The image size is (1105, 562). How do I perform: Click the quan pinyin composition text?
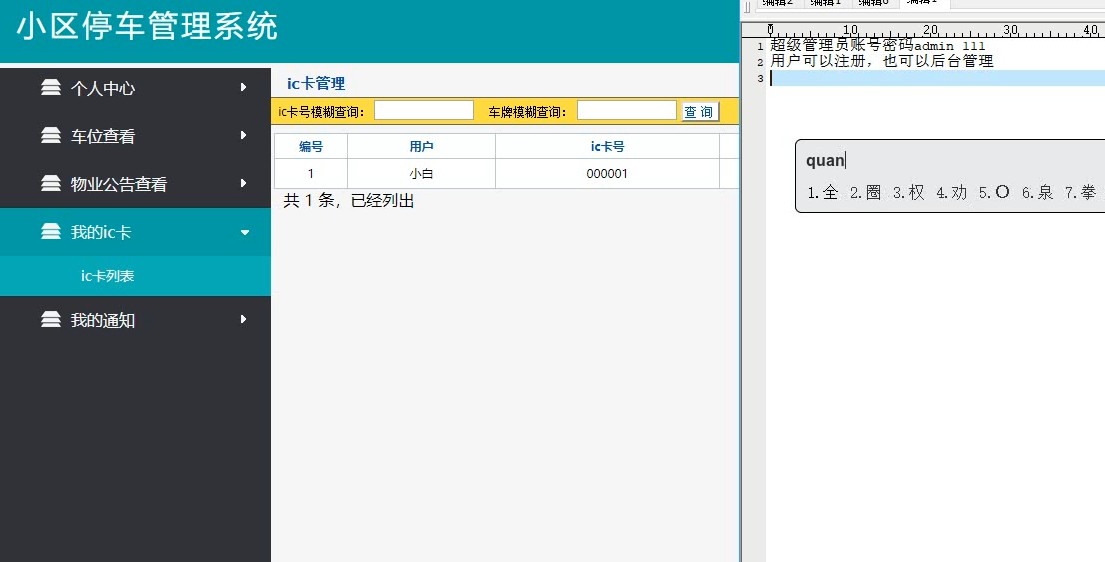coord(825,161)
